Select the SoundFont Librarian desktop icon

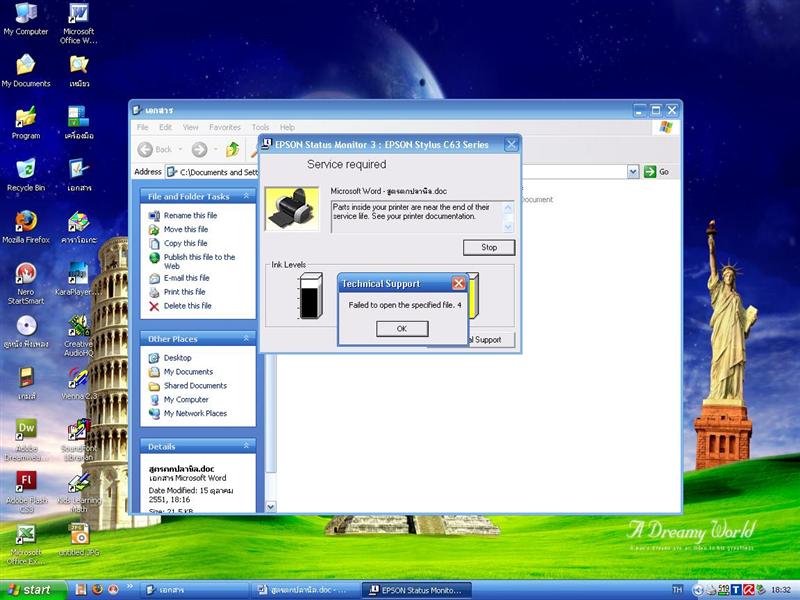(x=79, y=440)
